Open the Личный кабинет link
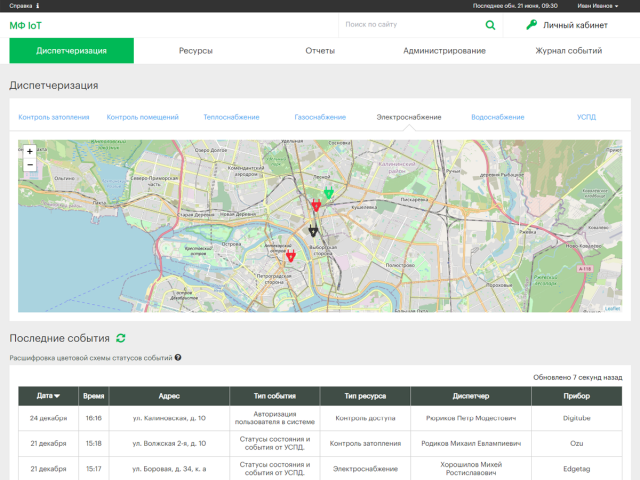 point(575,25)
